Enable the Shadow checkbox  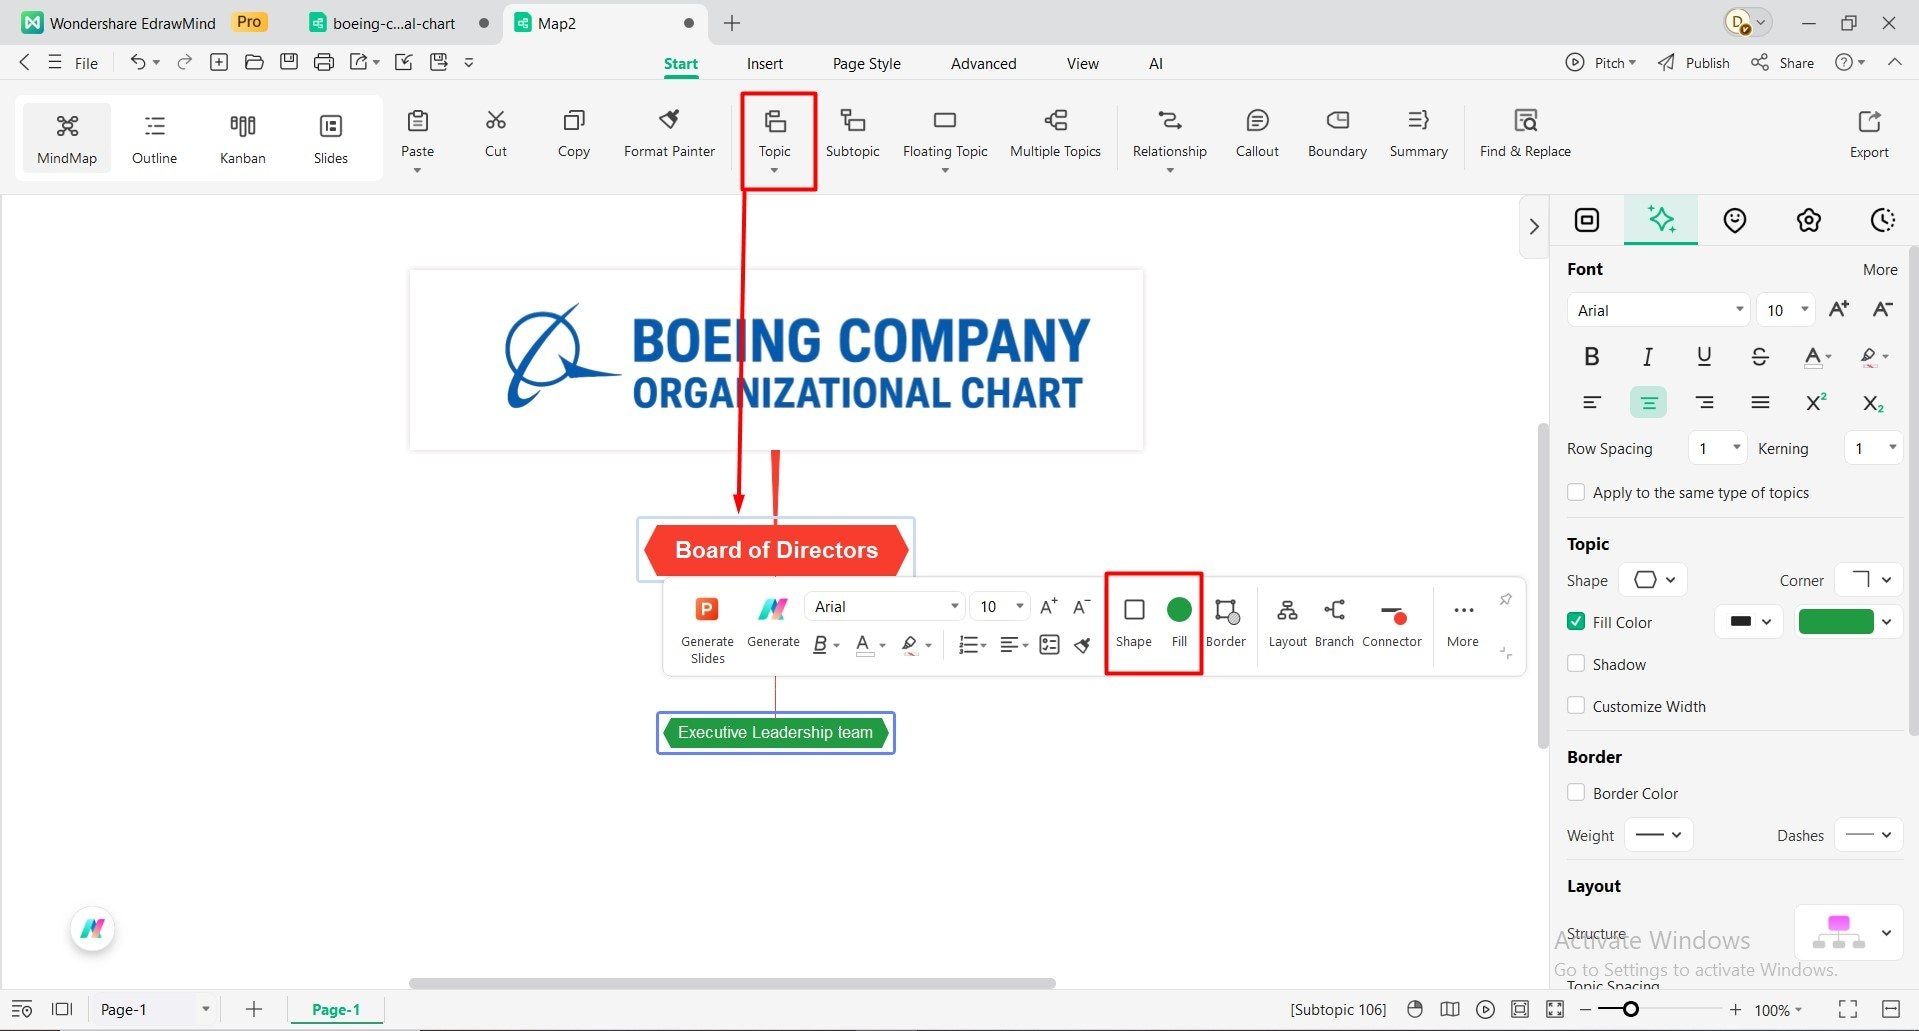[1576, 664]
